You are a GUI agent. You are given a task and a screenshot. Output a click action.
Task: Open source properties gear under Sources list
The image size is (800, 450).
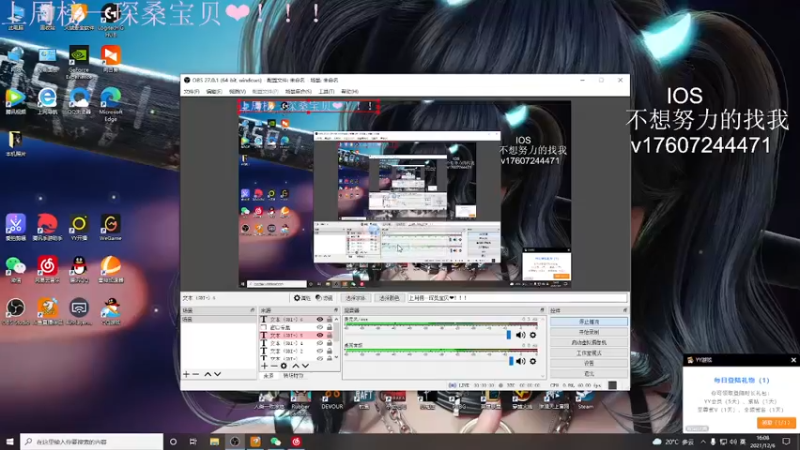(x=284, y=366)
